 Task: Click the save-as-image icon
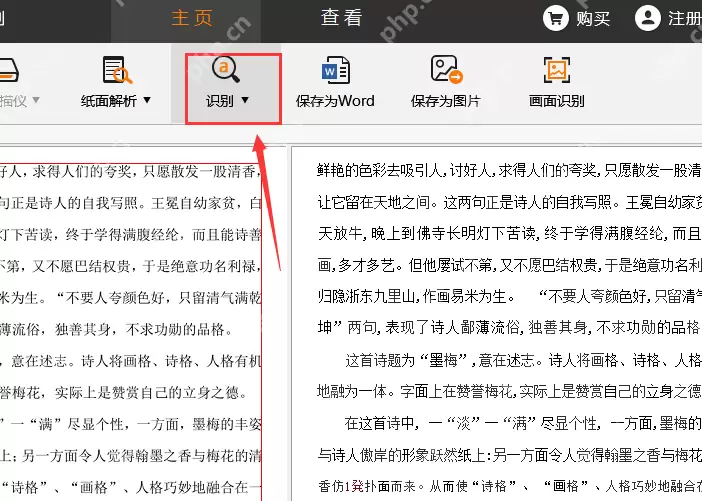point(446,69)
